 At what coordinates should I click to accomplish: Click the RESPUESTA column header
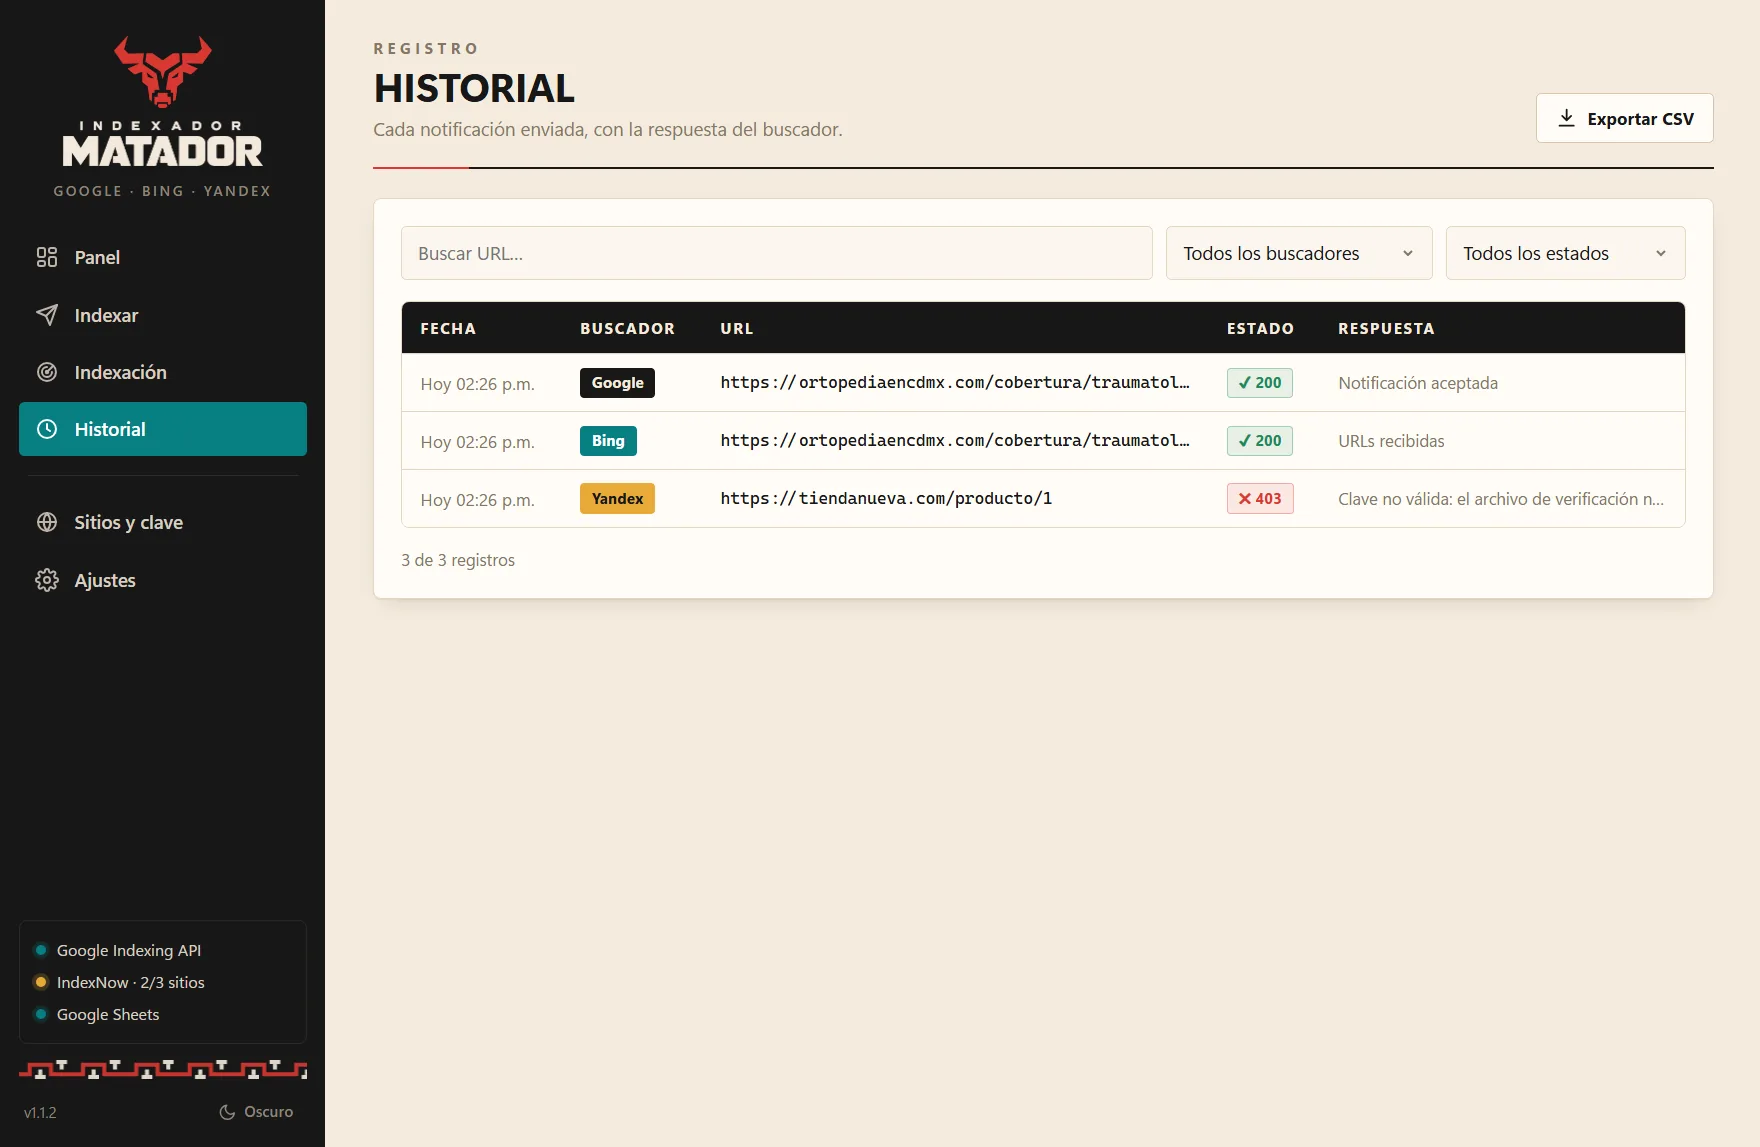(1386, 328)
